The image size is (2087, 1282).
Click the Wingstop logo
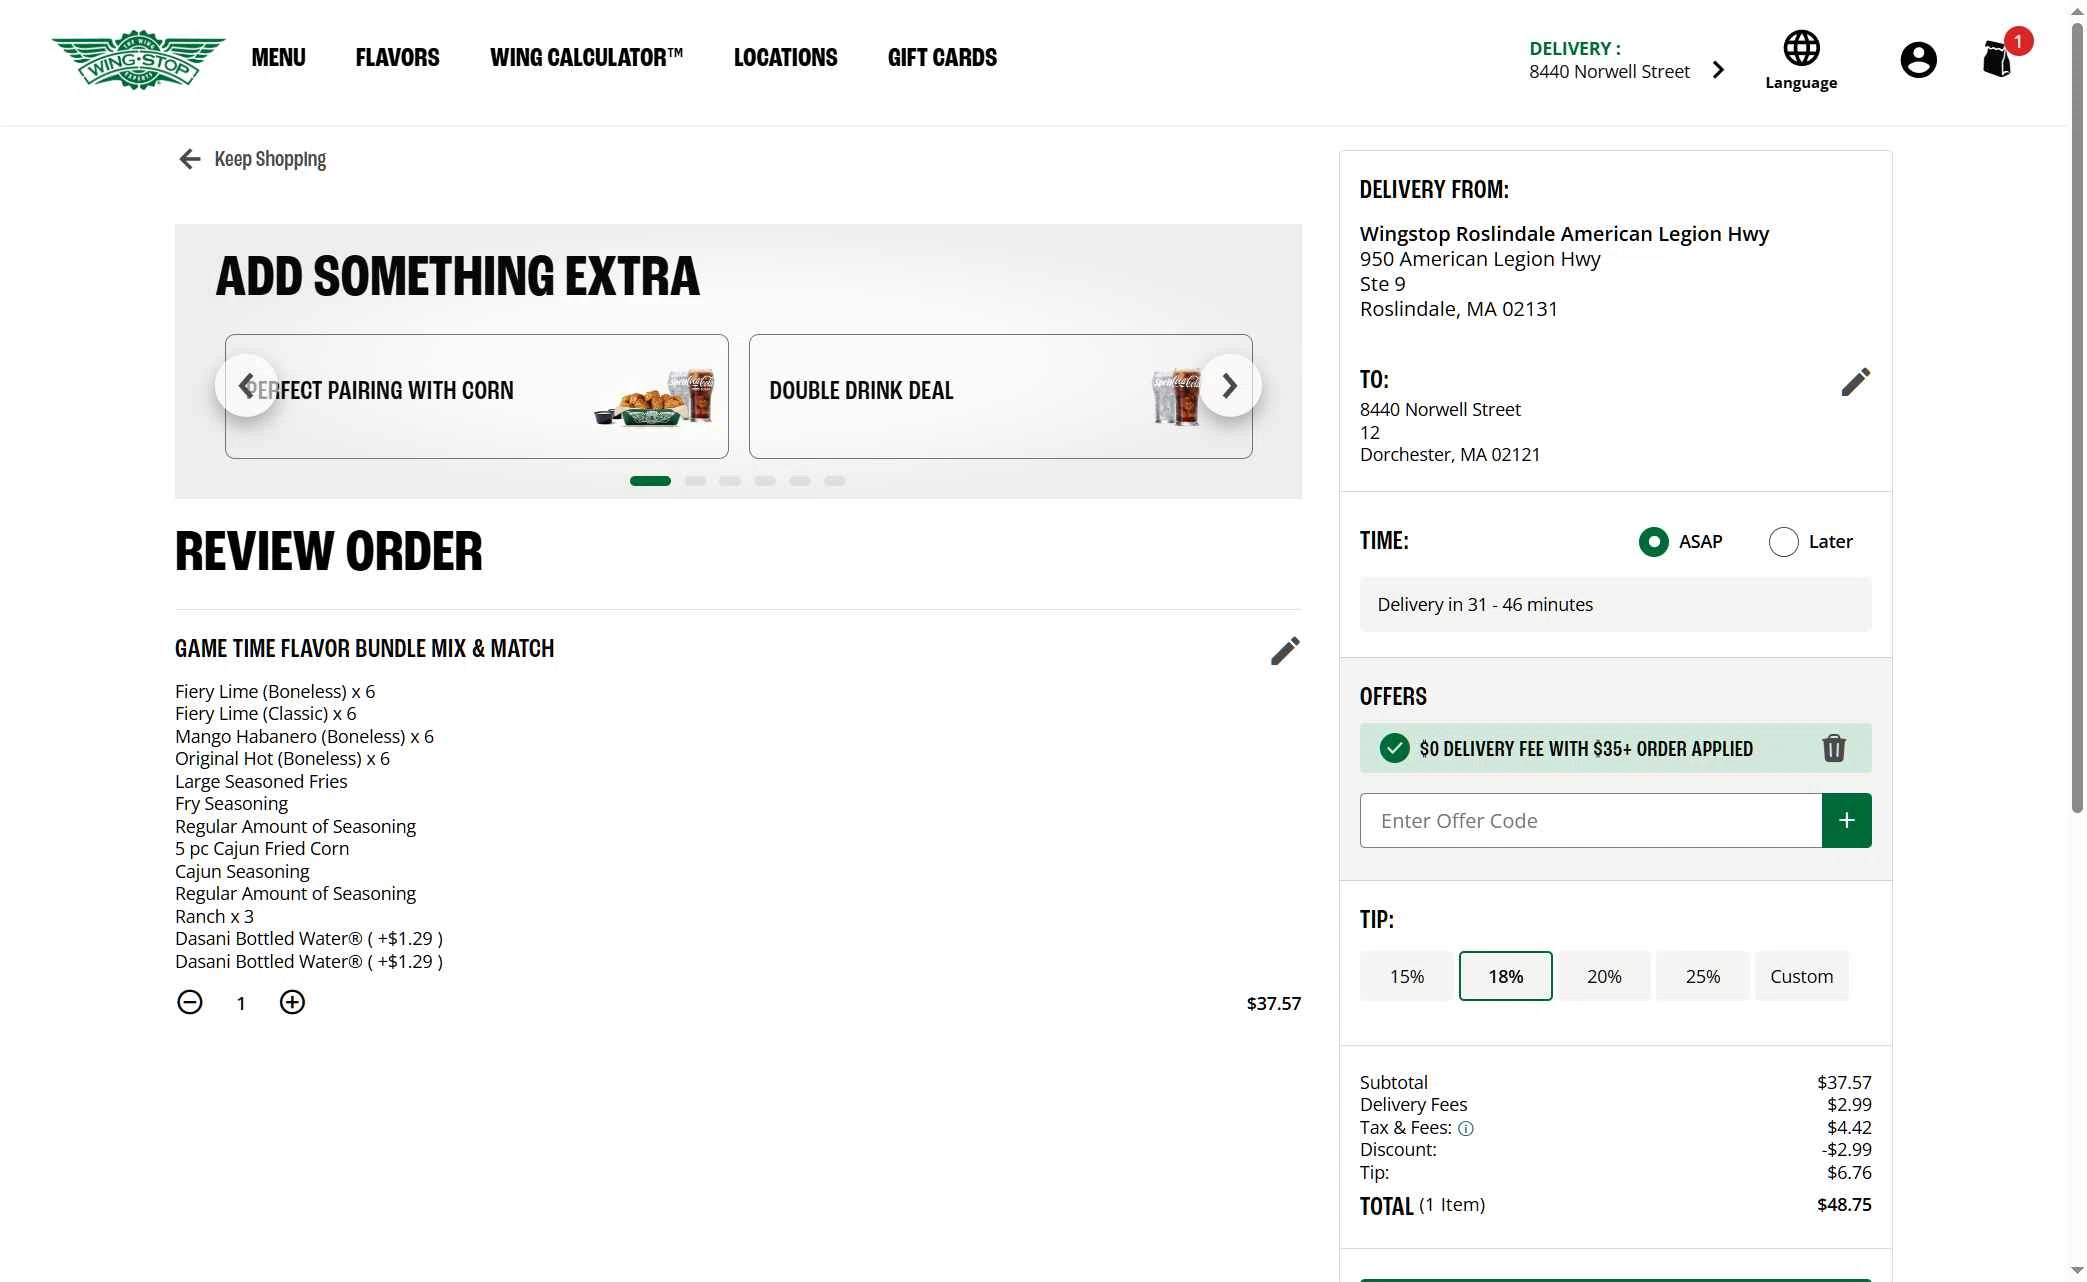(x=138, y=59)
